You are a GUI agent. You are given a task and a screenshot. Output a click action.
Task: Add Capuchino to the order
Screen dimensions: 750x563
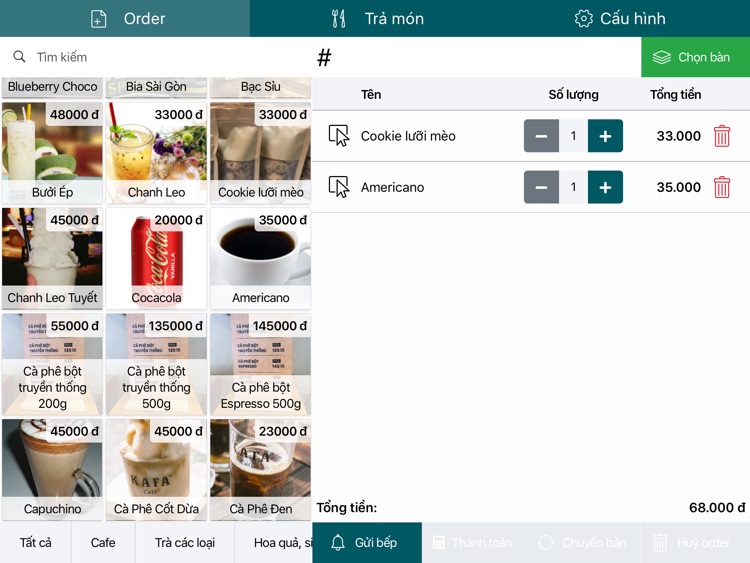click(x=52, y=470)
